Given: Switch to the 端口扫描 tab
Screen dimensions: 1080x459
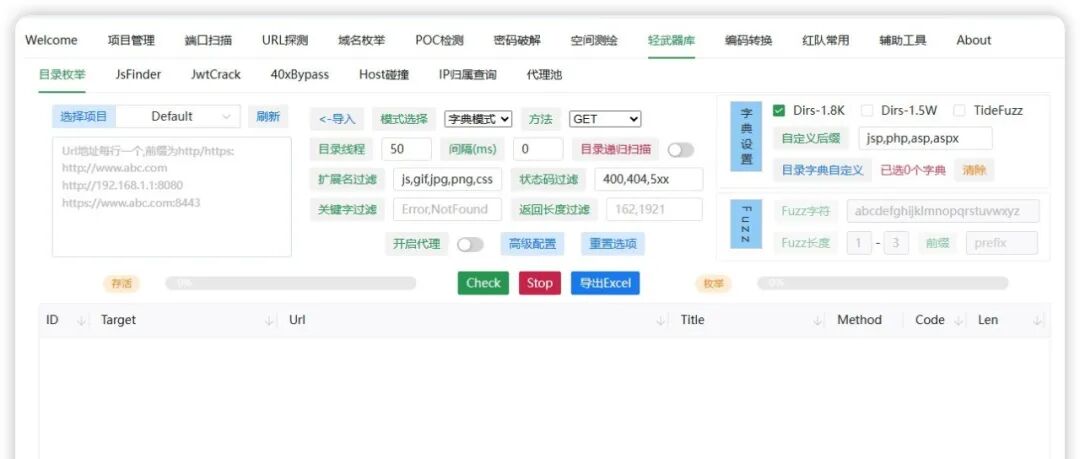Looking at the screenshot, I should 208,40.
